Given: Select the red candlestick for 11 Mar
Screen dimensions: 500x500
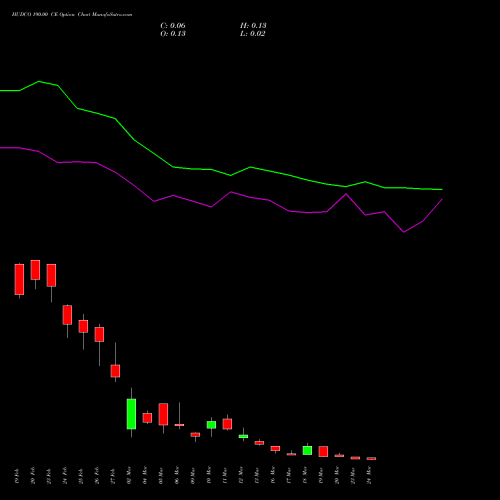Looking at the screenshot, I should 227,424.
